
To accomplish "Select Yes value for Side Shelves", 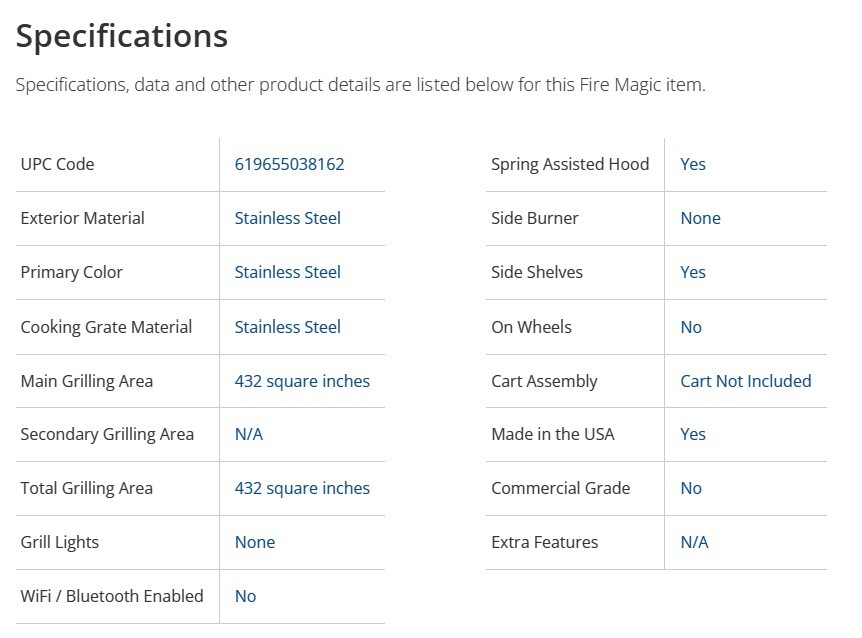I will tap(692, 272).
